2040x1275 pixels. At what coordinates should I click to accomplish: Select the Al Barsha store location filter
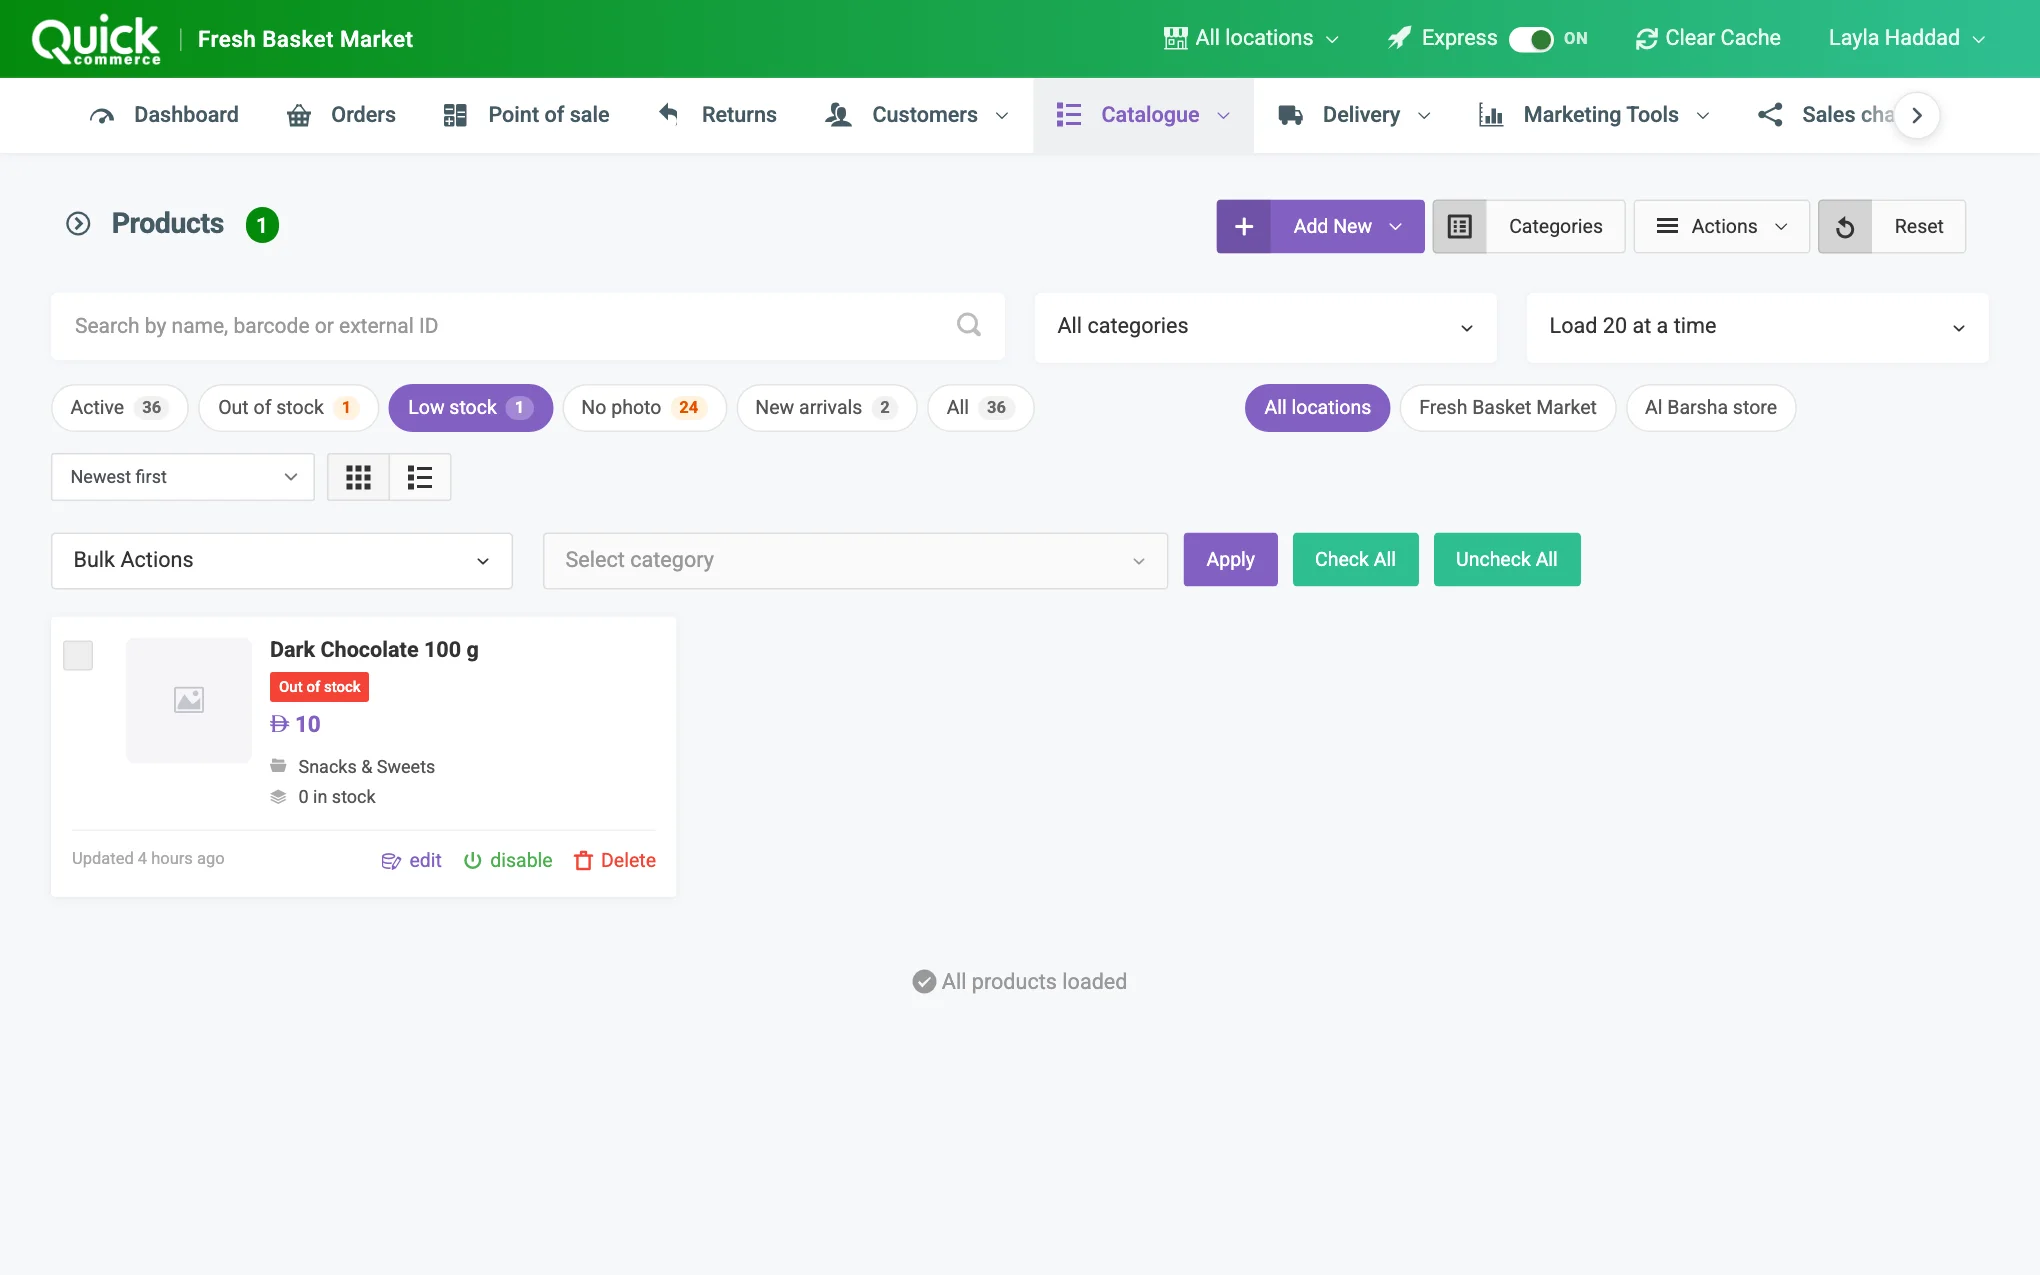tap(1710, 408)
